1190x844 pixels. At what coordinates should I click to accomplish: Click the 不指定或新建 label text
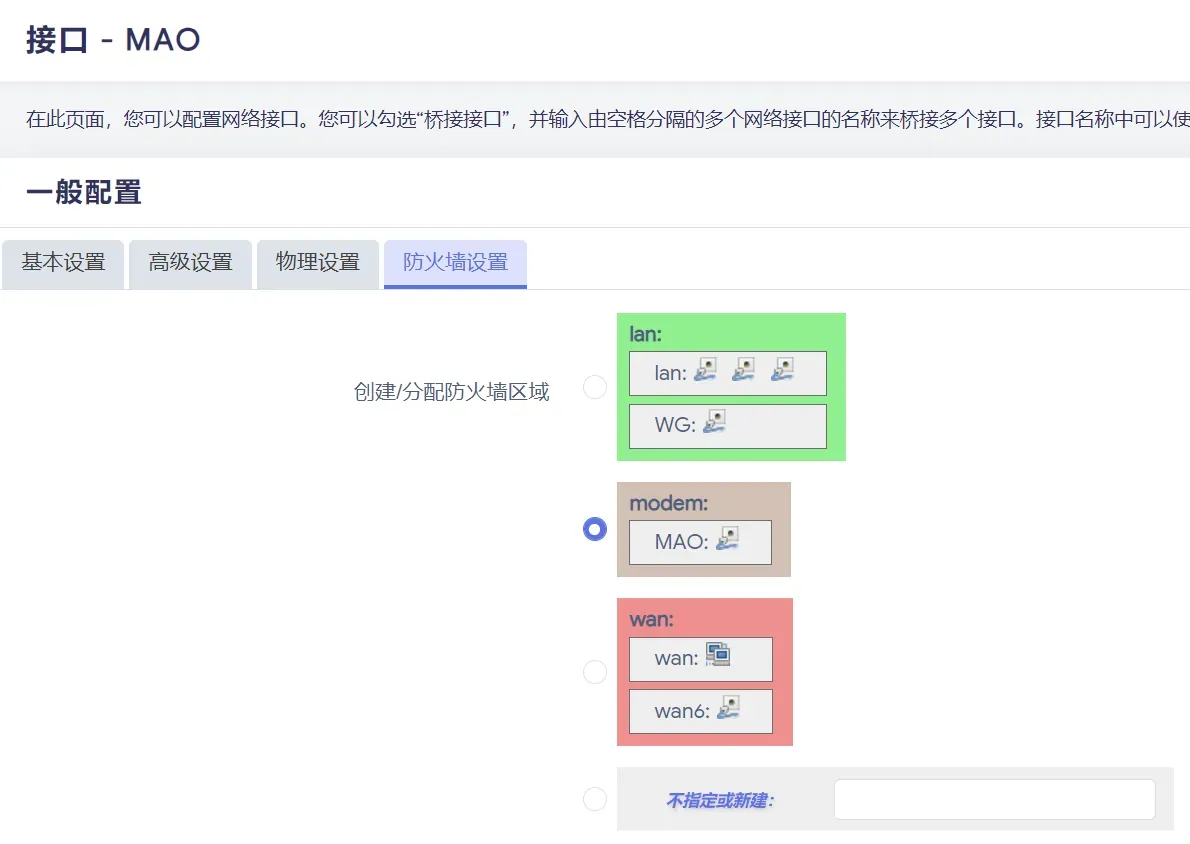(x=720, y=800)
